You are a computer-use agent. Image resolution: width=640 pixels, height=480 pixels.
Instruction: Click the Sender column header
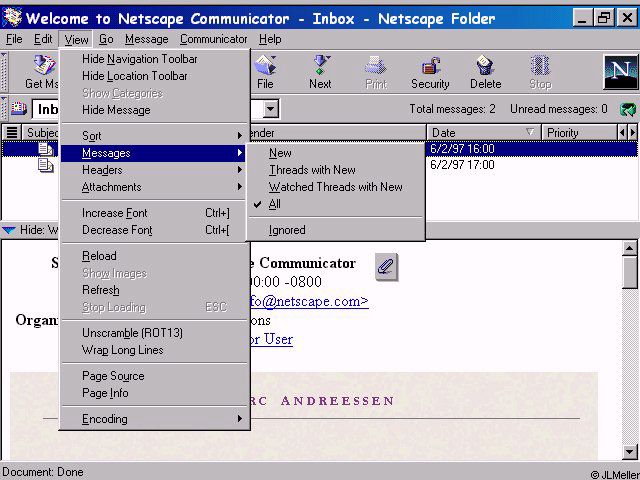click(x=337, y=133)
